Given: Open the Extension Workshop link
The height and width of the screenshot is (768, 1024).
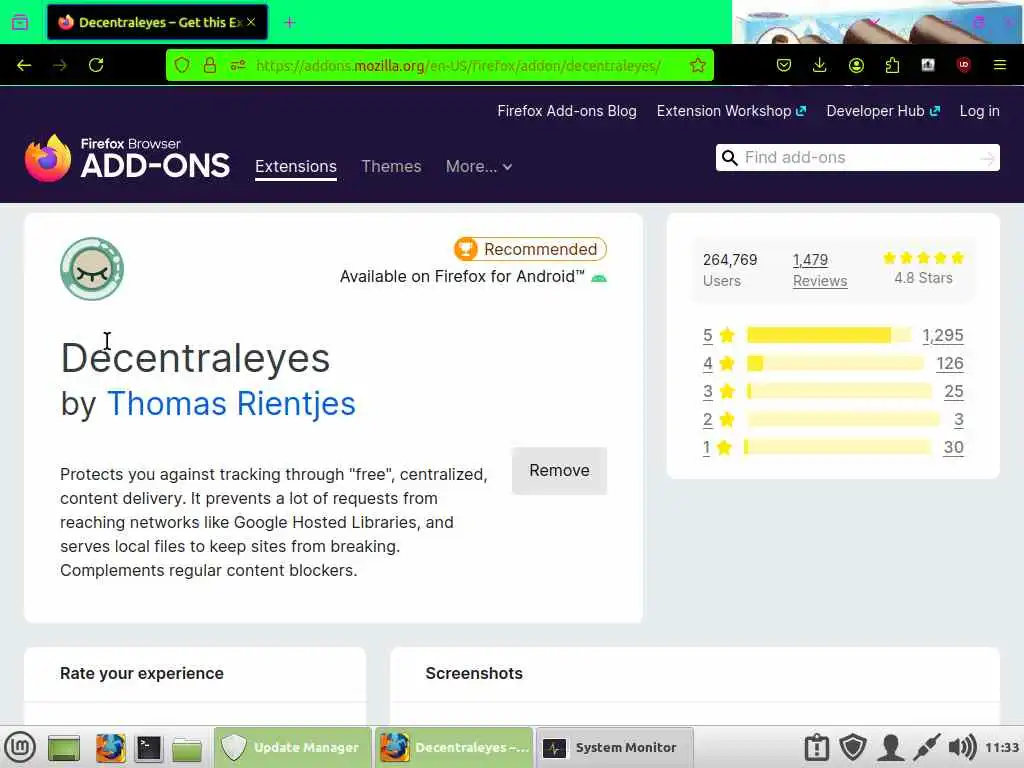Looking at the screenshot, I should point(731,111).
